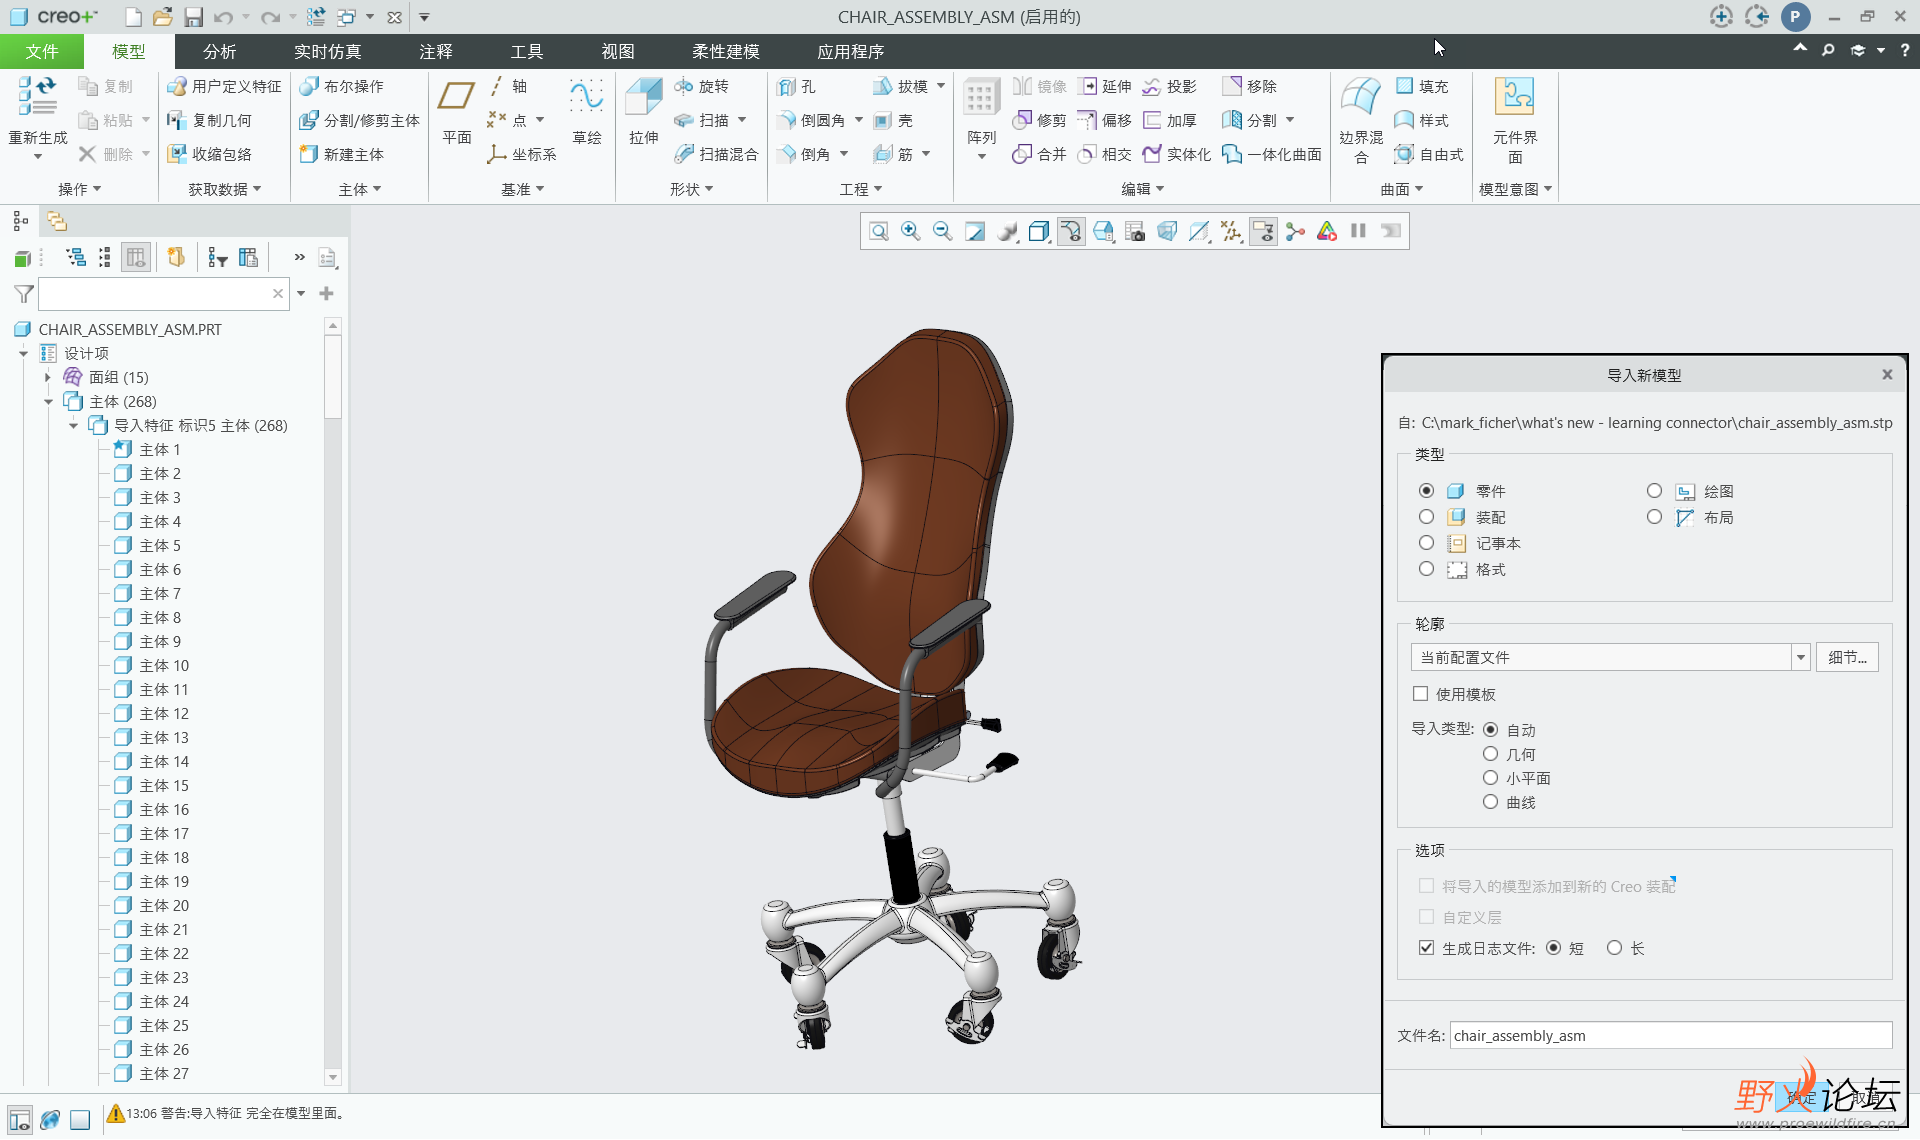Click the Zoom In icon in graphics toolbar
The image size is (1920, 1140).
click(x=911, y=232)
